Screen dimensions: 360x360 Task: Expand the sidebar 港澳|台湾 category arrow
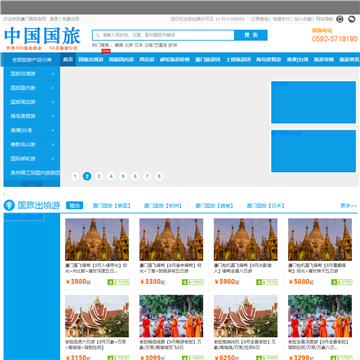click(x=53, y=131)
